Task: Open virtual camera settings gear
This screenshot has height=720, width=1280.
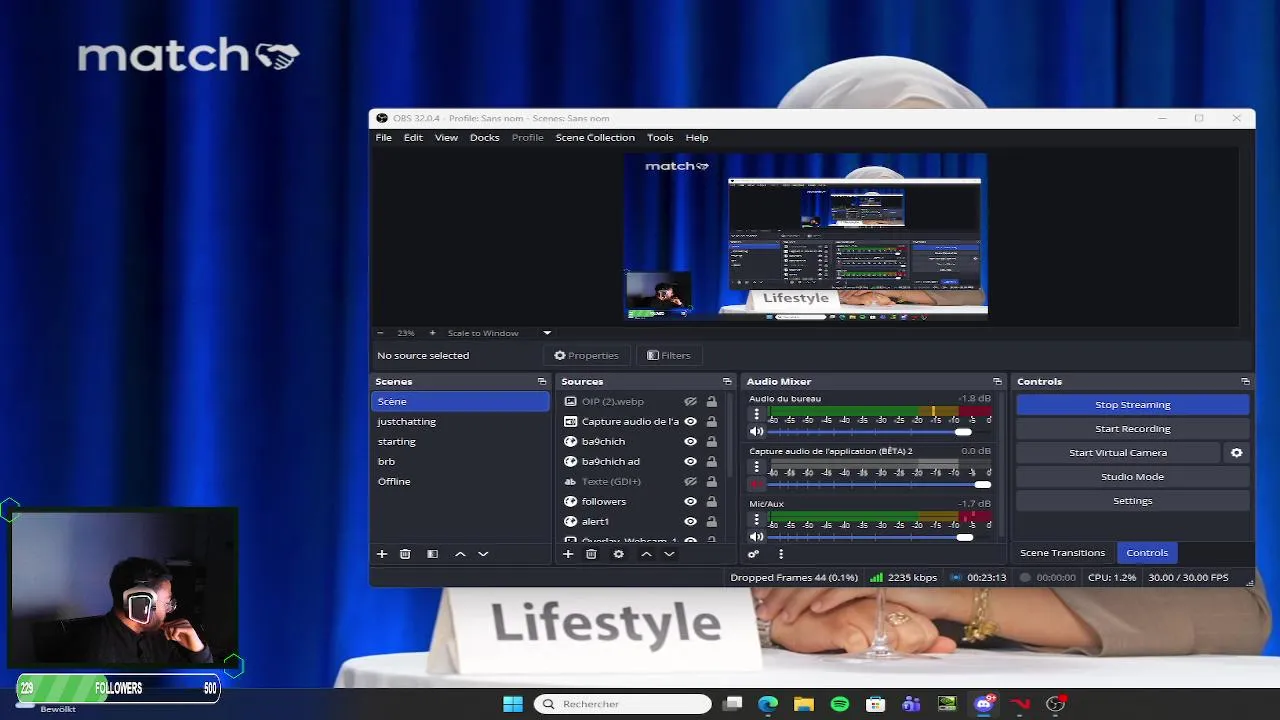Action: click(x=1236, y=453)
